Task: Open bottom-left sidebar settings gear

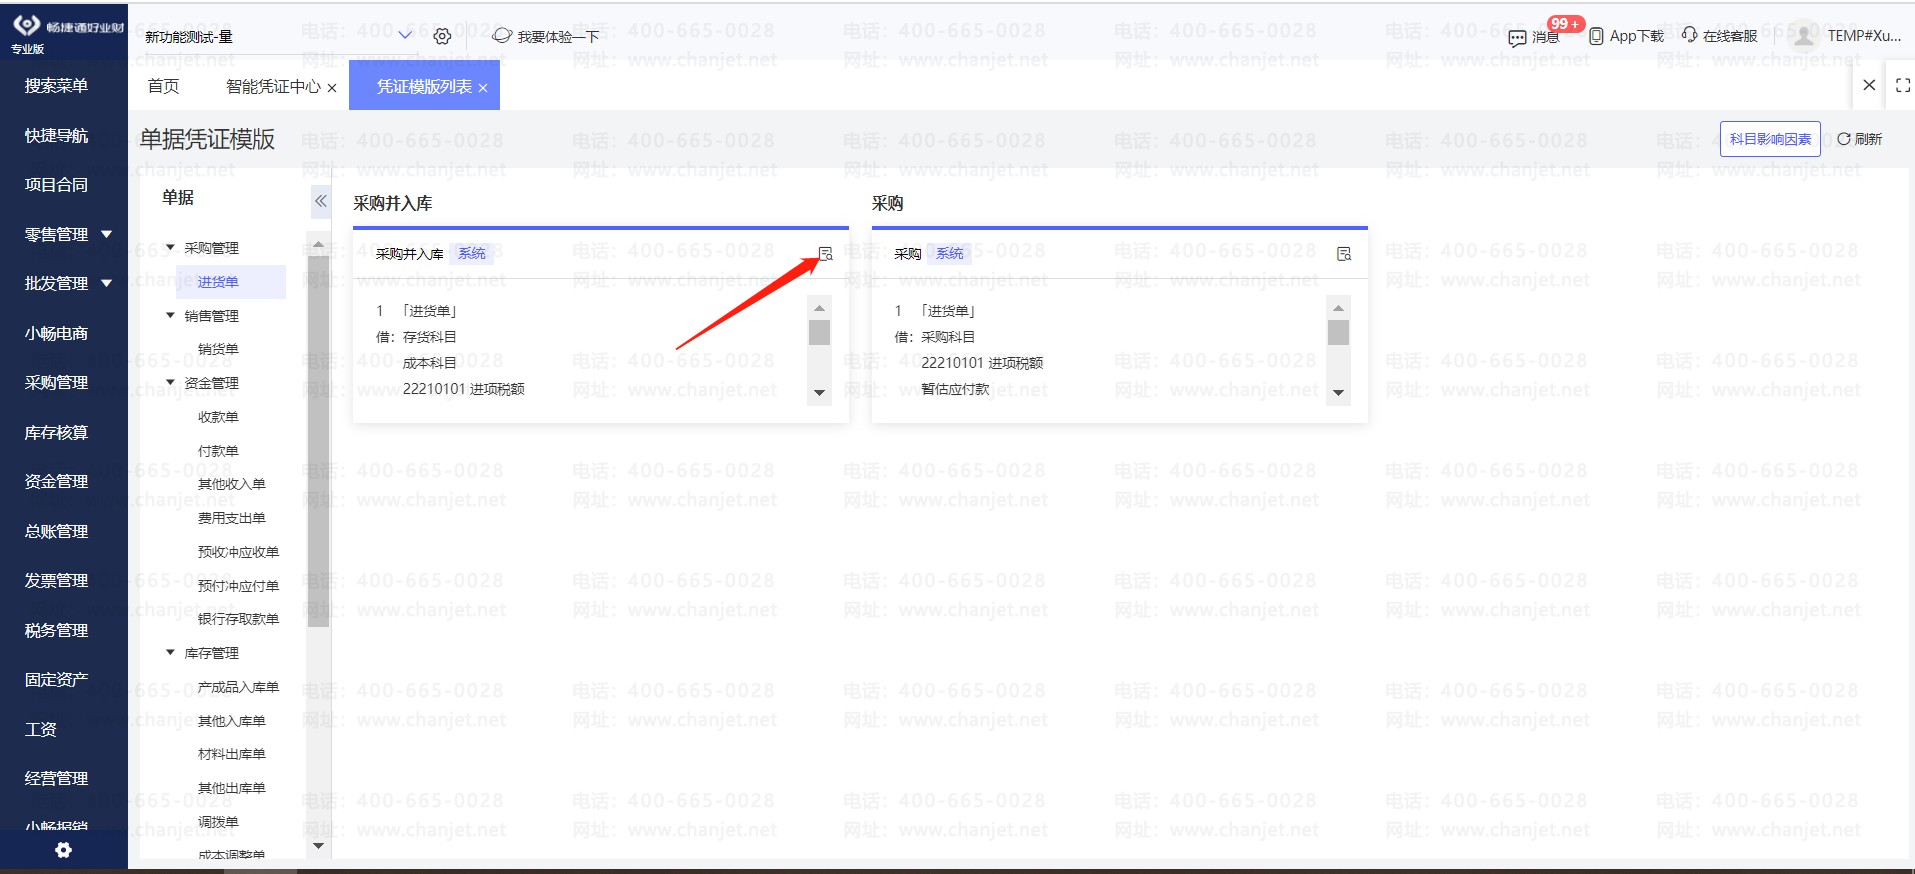Action: point(63,850)
